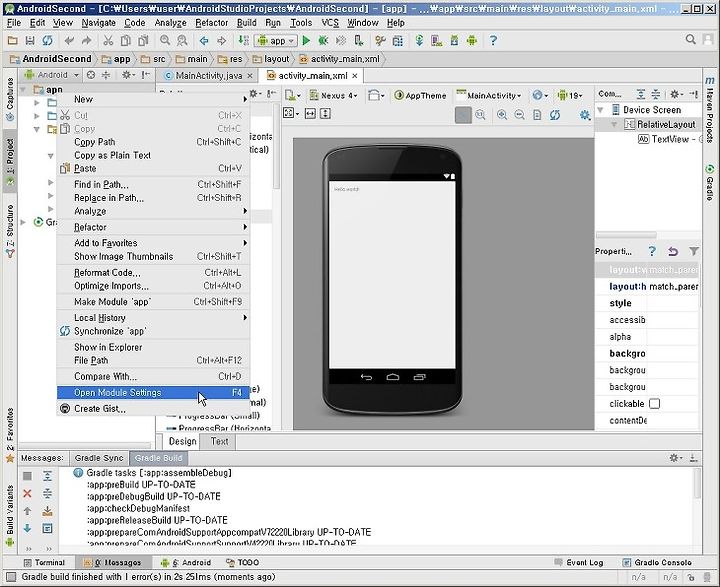Viewport: 720px width, 587px height.
Task: Open the Android project view dropdown
Action: (x=51, y=75)
